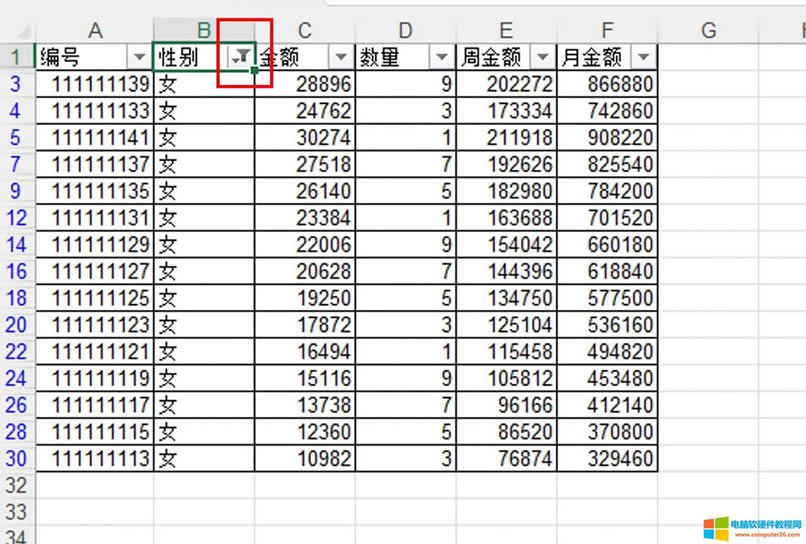Select cell containing 111111141

pos(95,137)
